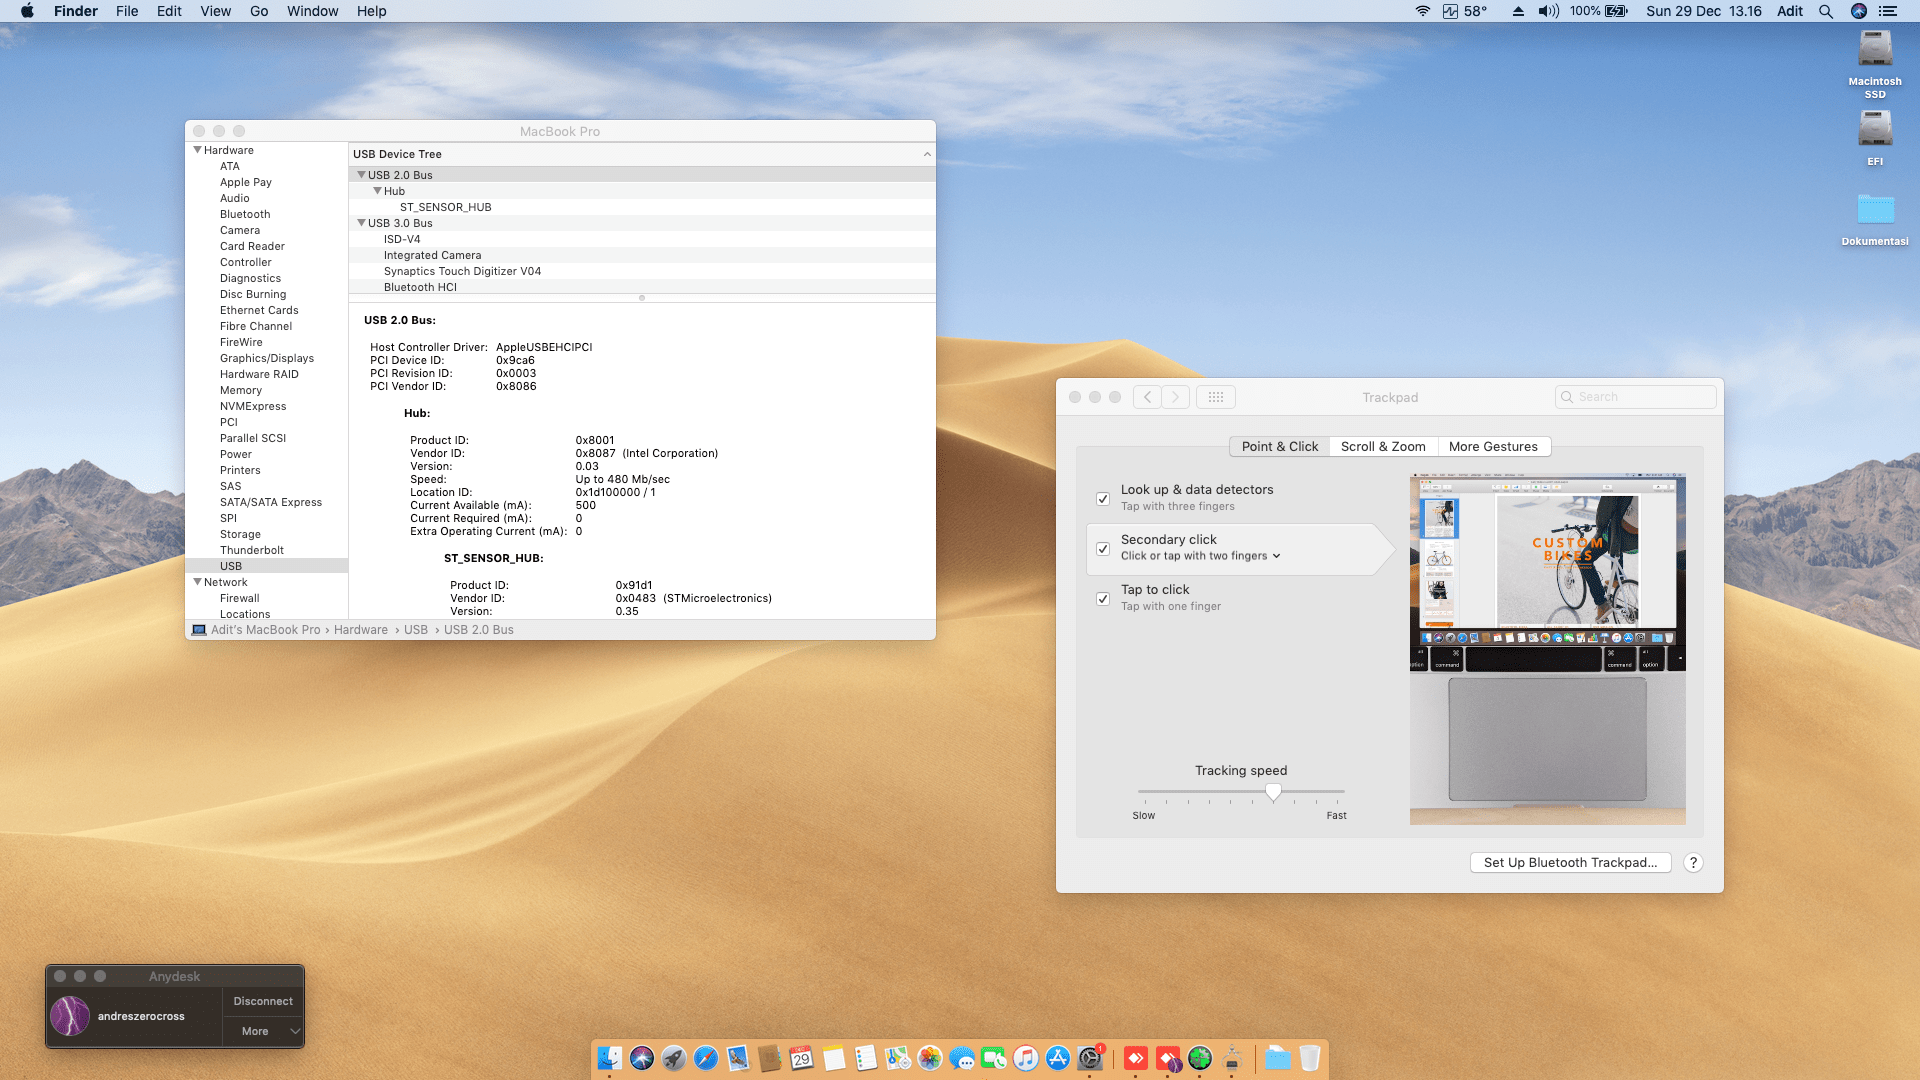This screenshot has width=1920, height=1080.
Task: Open the More Gestures tab
Action: (1493, 447)
